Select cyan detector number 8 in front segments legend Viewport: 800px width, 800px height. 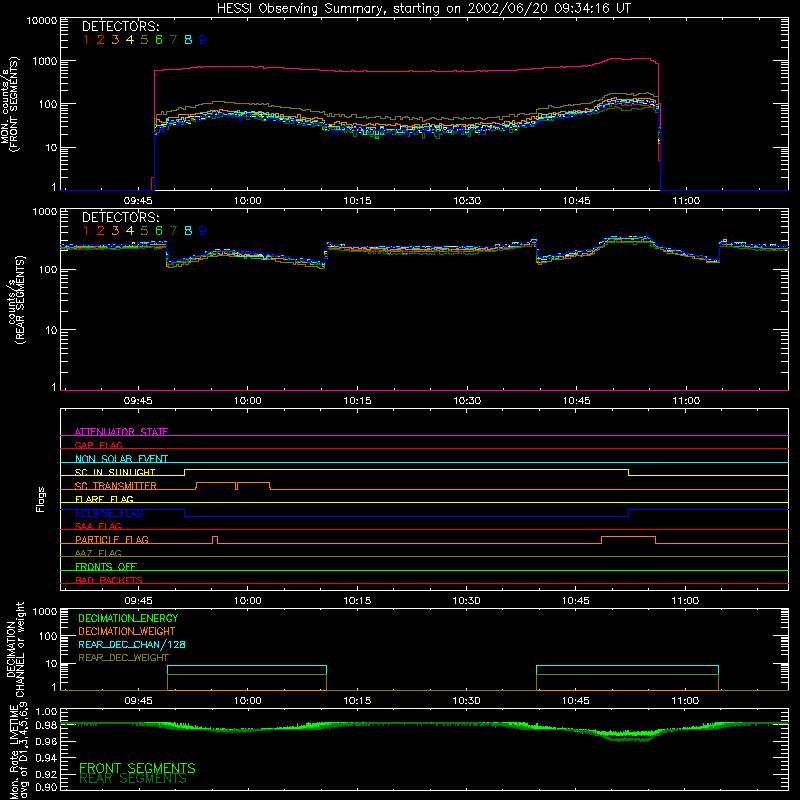(188, 40)
